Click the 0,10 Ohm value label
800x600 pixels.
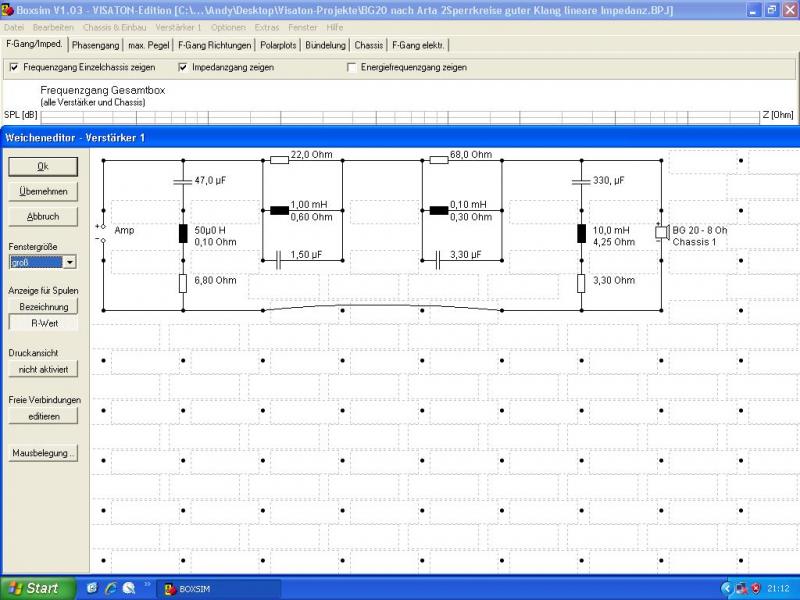click(215, 242)
